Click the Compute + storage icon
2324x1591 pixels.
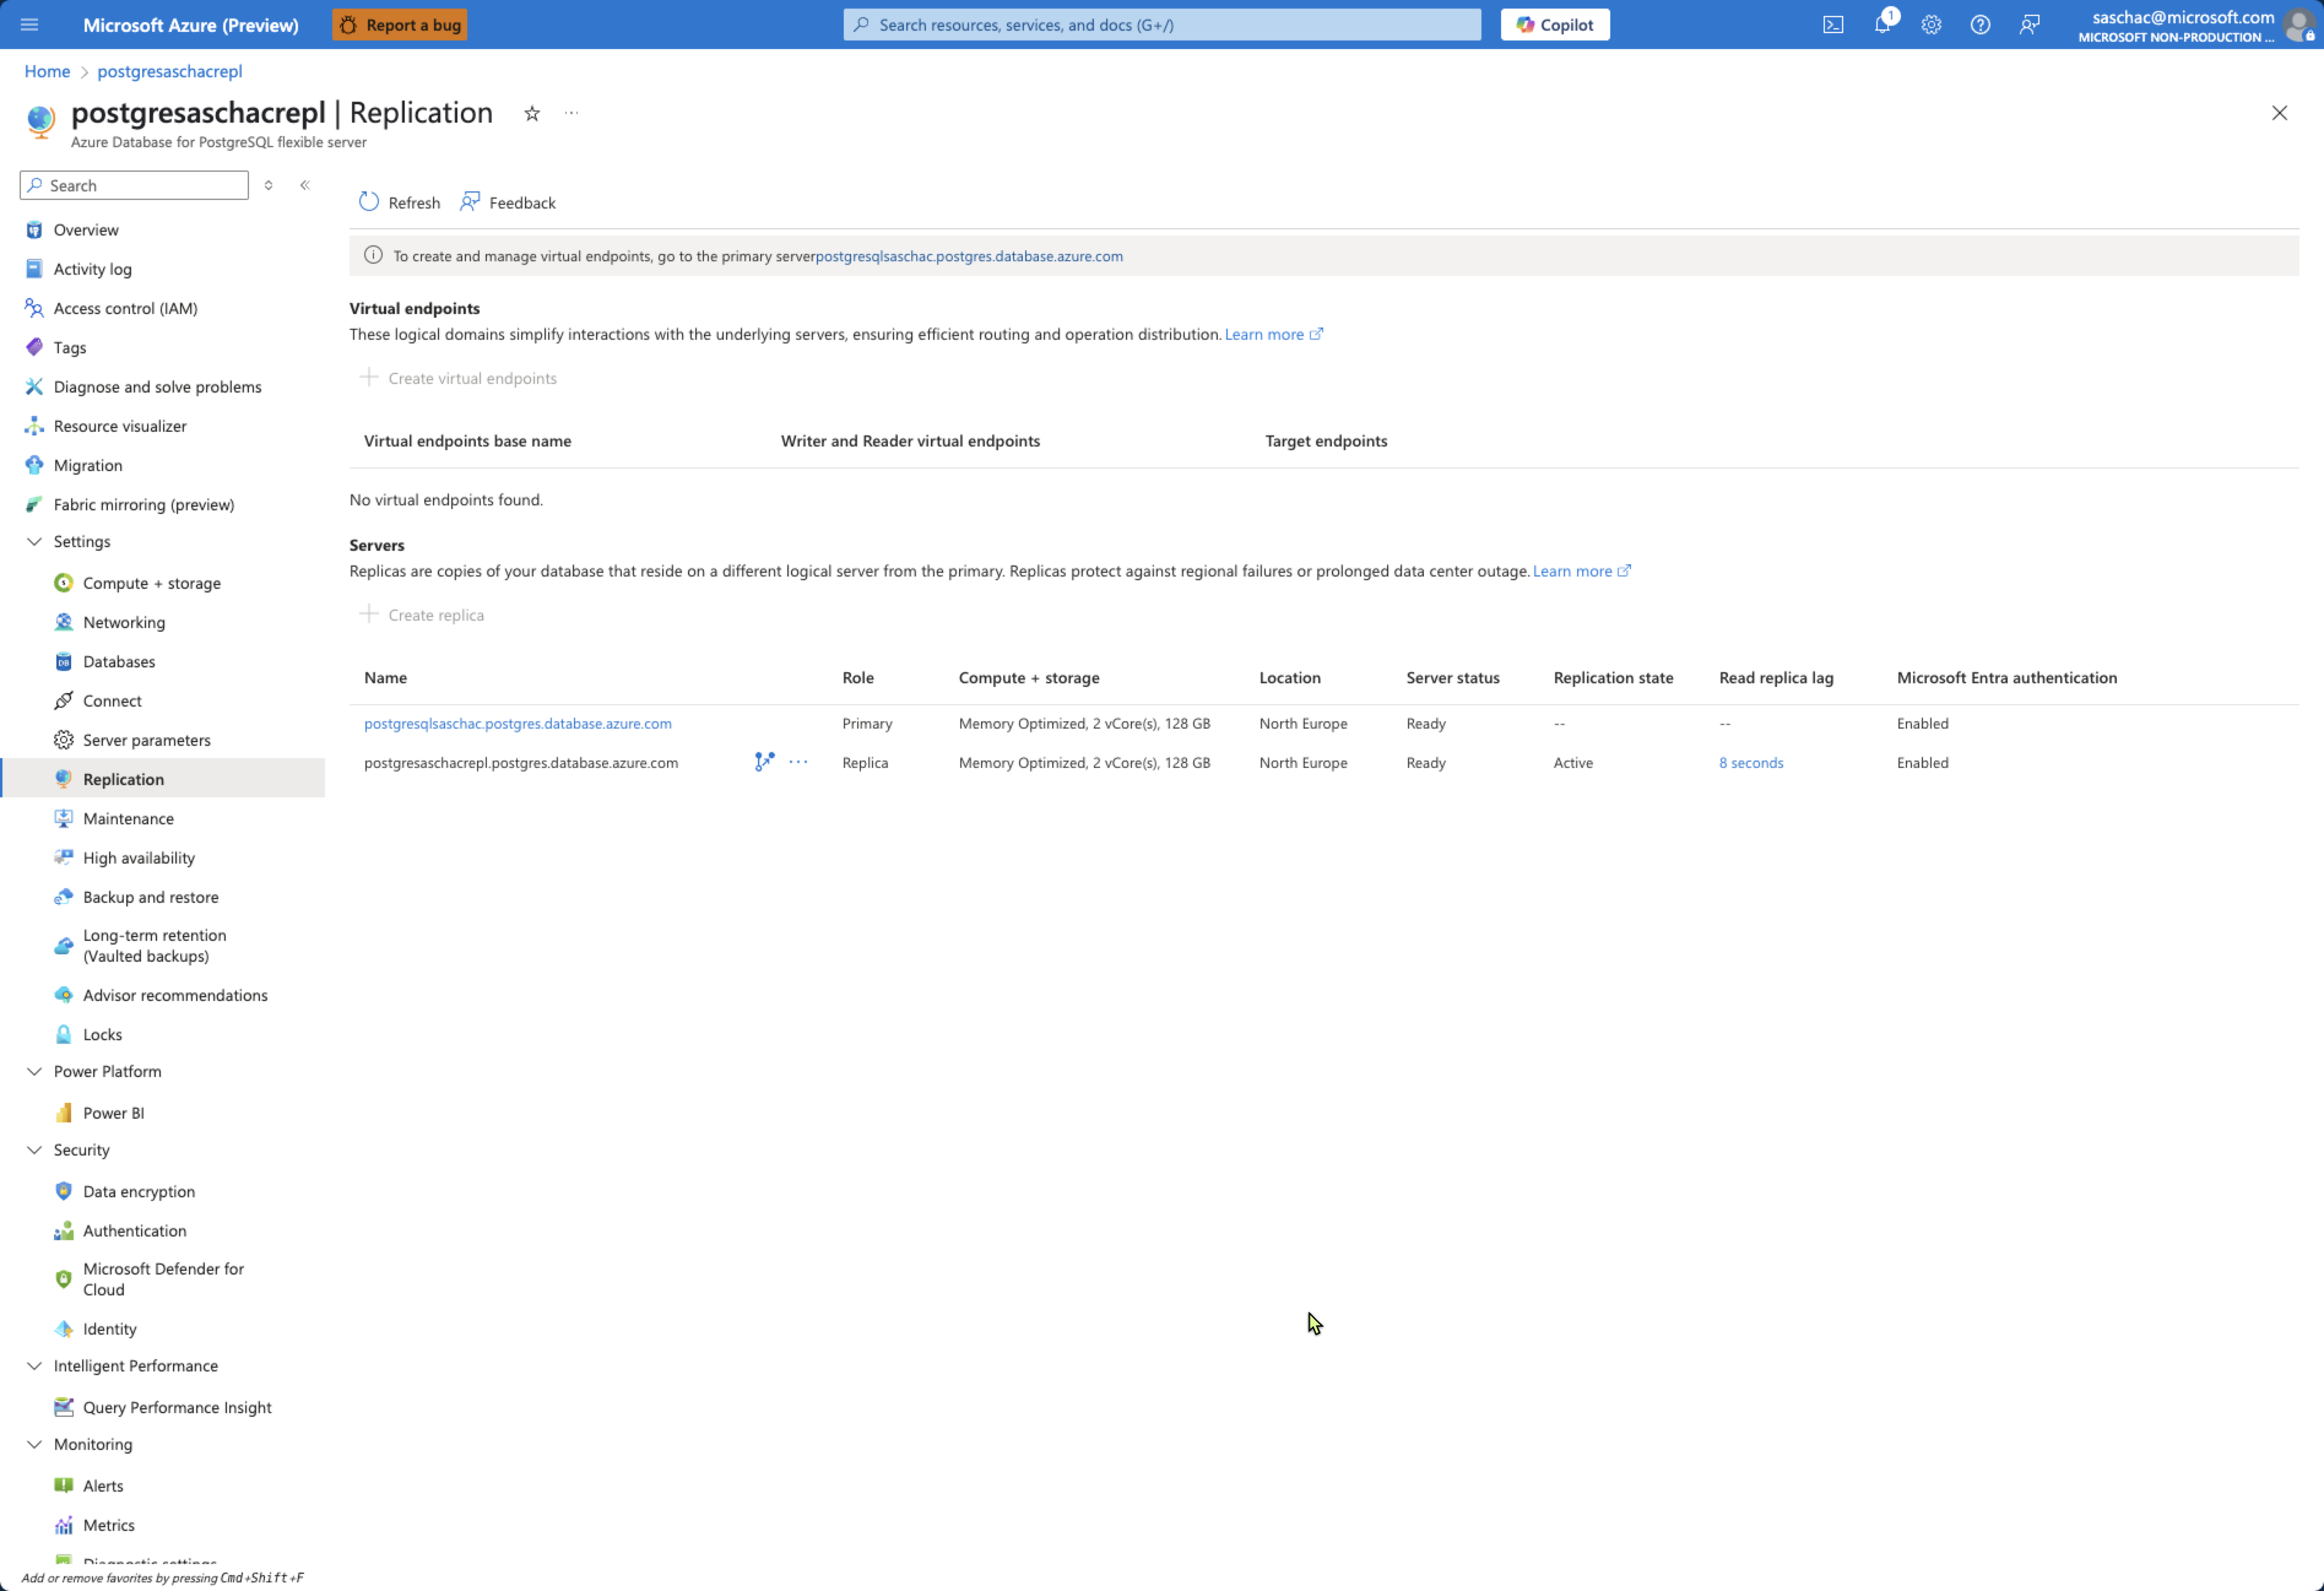tap(63, 583)
